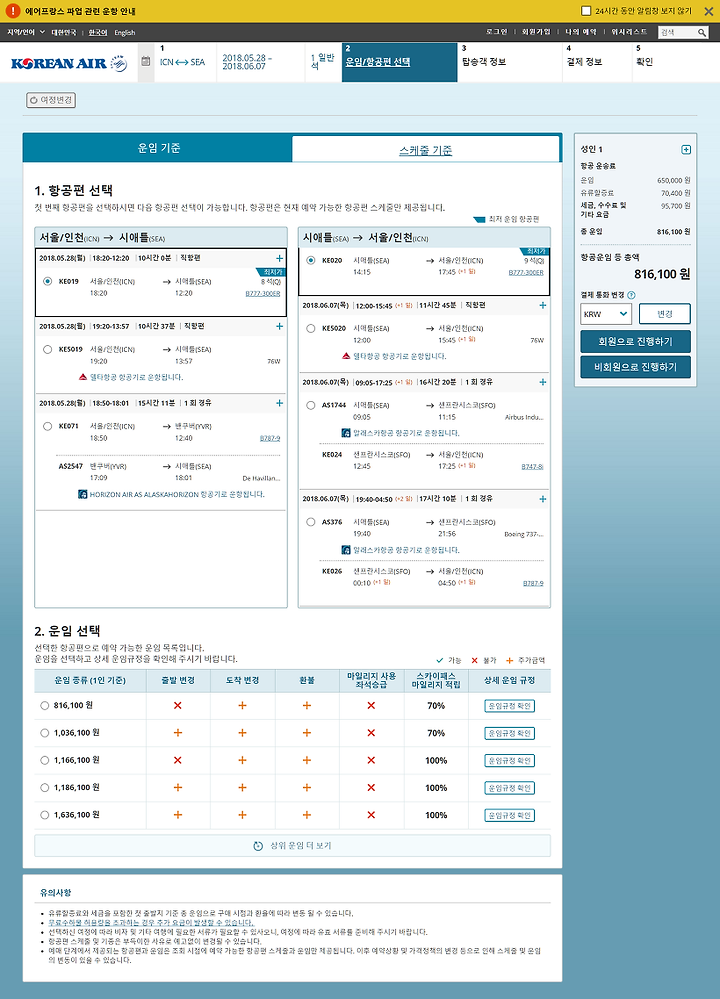The width and height of the screenshot is (720, 999).
Task: Open the 나의 예약 menu item
Action: click(x=580, y=32)
